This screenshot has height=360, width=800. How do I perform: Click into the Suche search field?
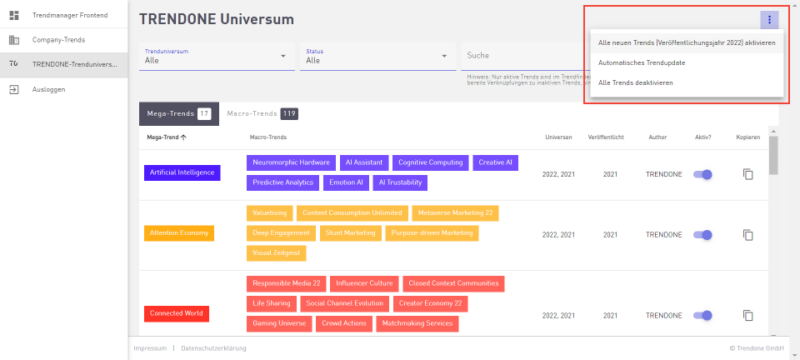point(523,56)
